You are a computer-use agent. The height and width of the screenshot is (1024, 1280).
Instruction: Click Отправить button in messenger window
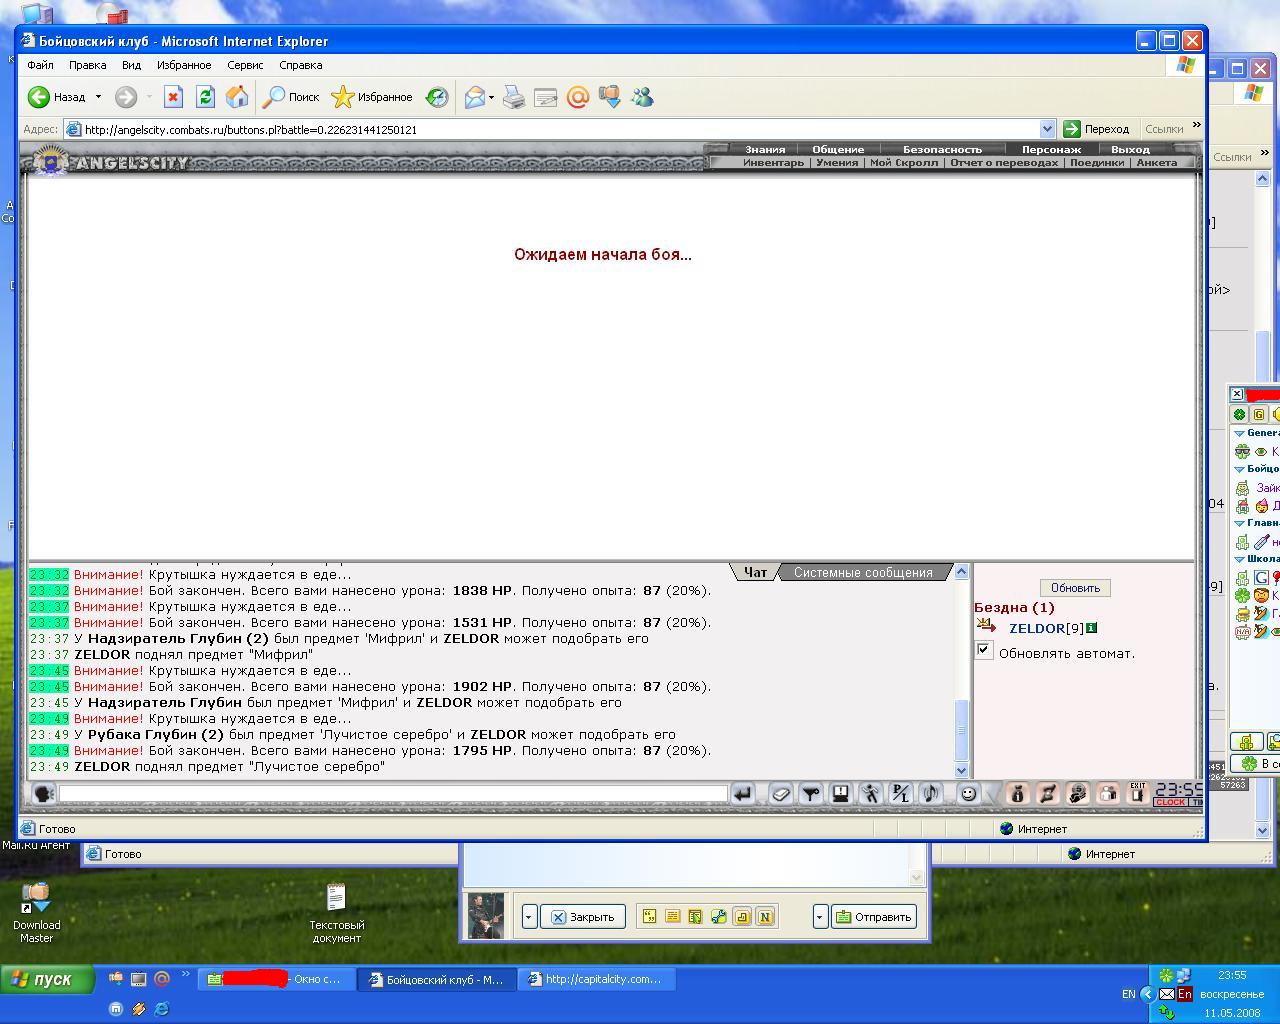(x=874, y=917)
